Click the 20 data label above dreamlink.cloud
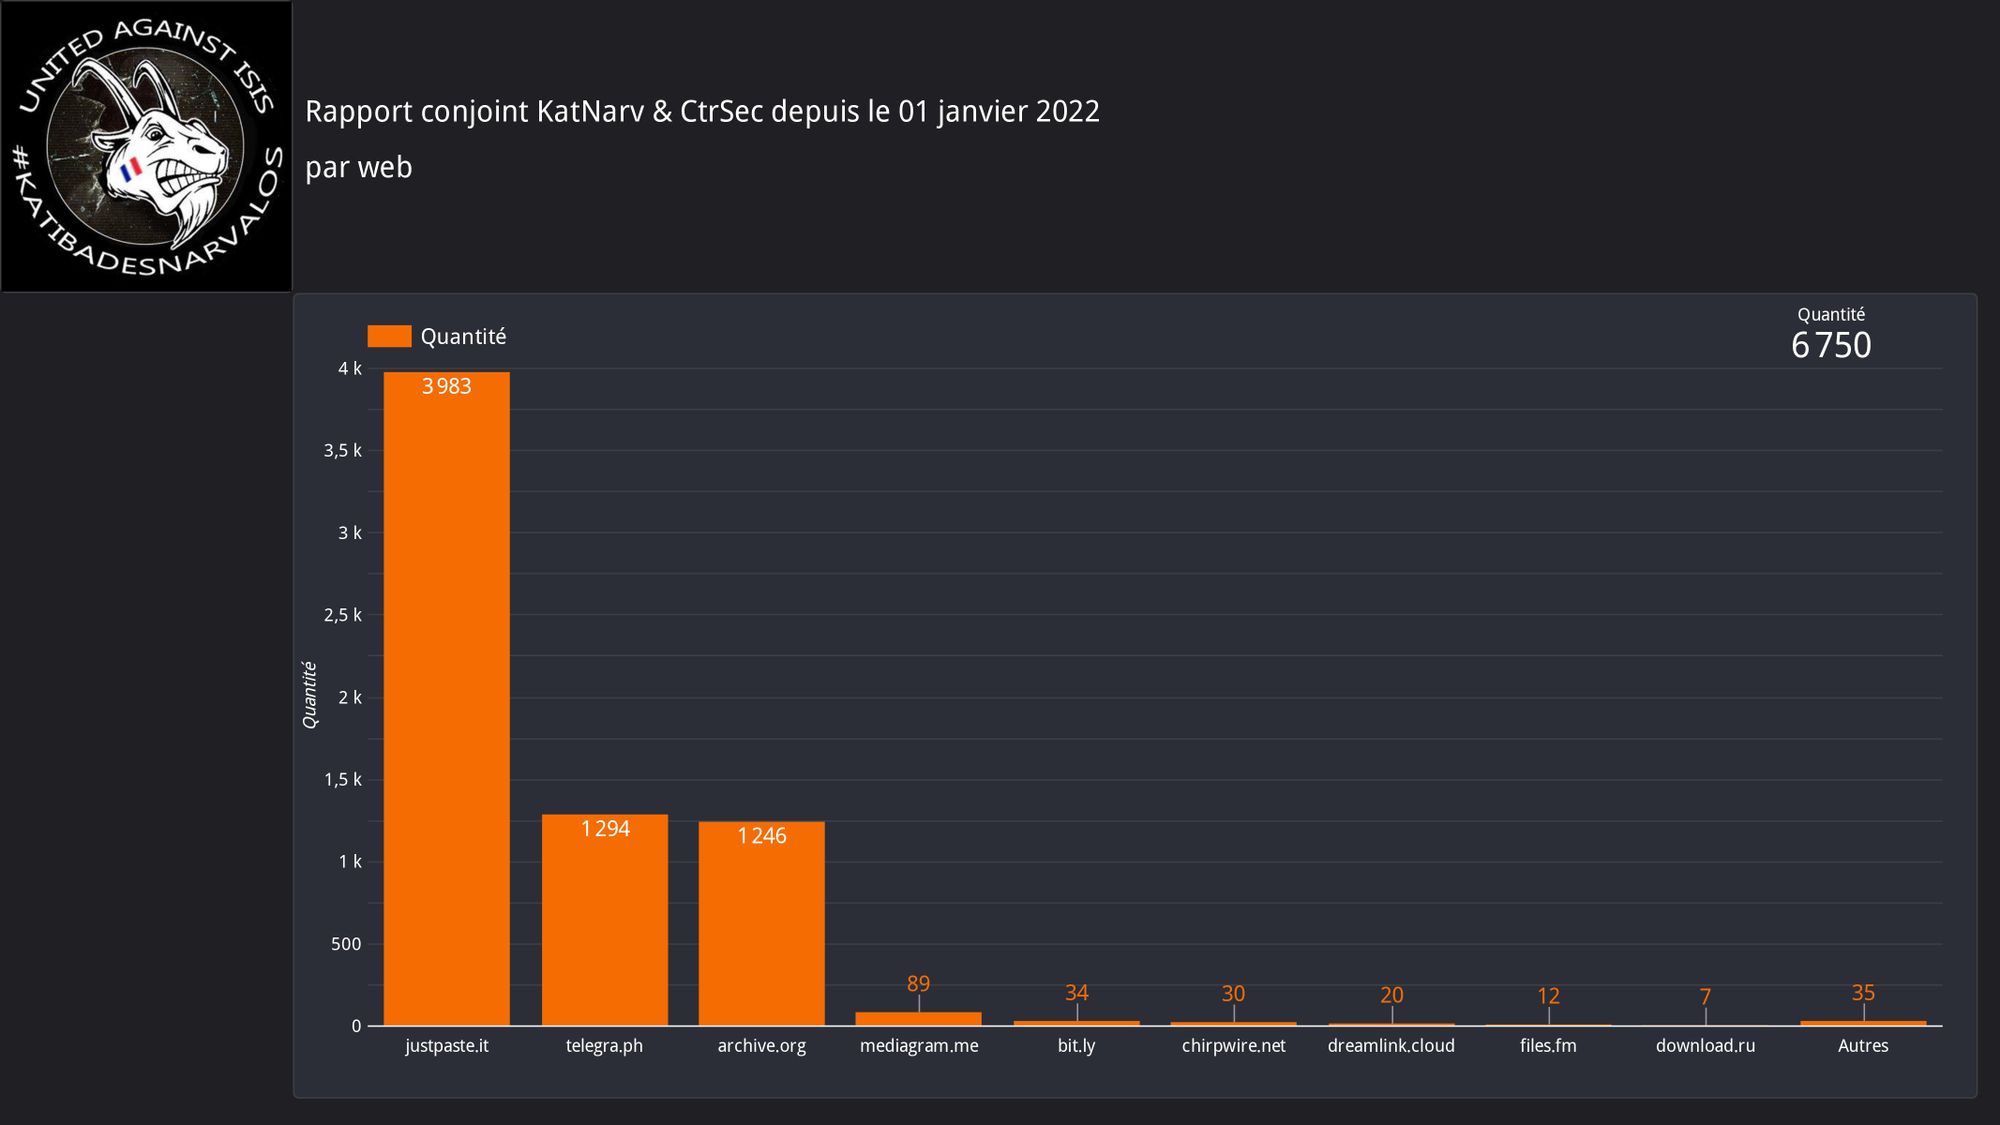This screenshot has height=1125, width=2000. click(1391, 995)
